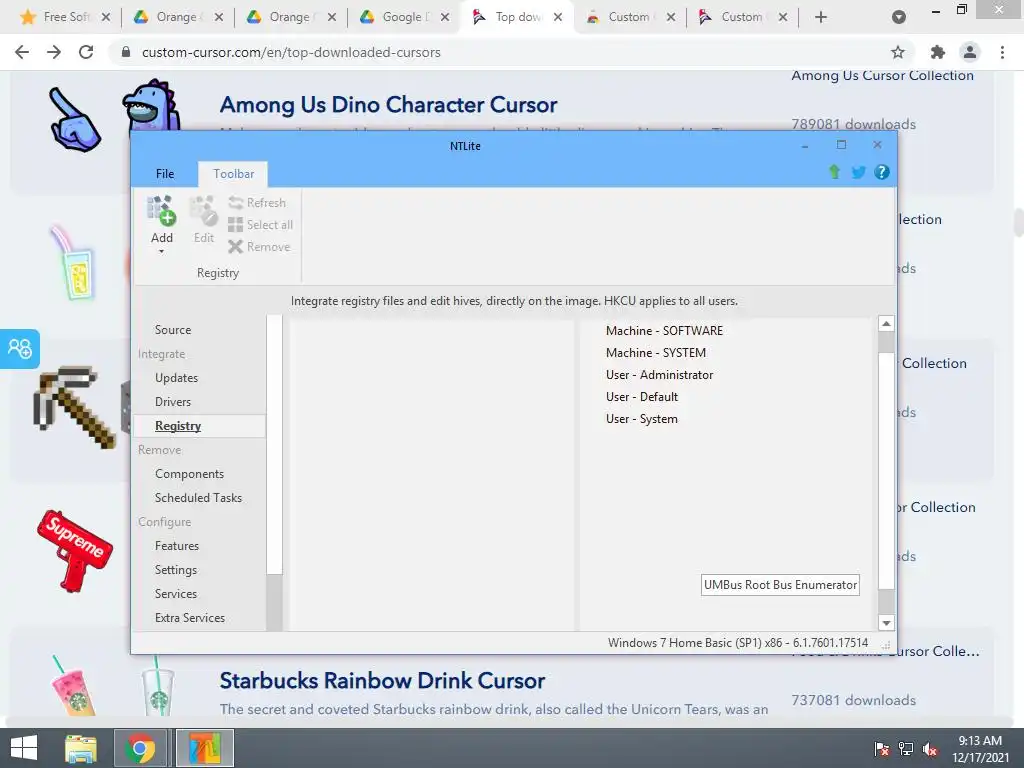1024x768 pixels.
Task: Open Among Us Dino Character Cursor link
Action: pyautogui.click(x=389, y=104)
